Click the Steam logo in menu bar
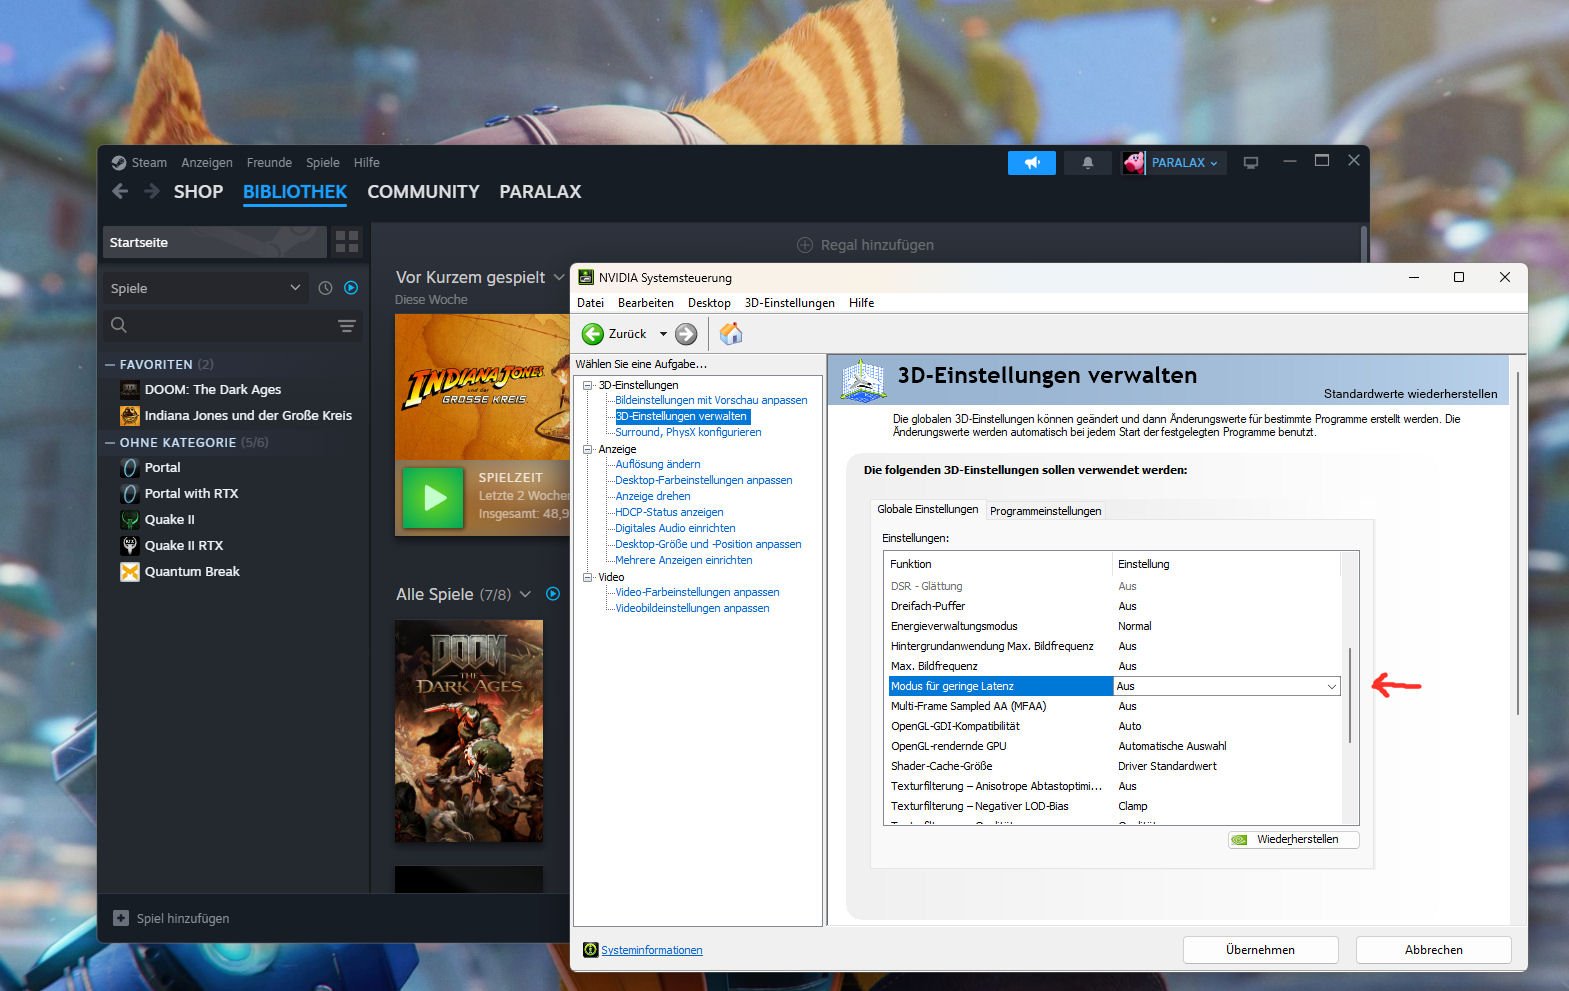This screenshot has height=991, width=1569. [118, 163]
